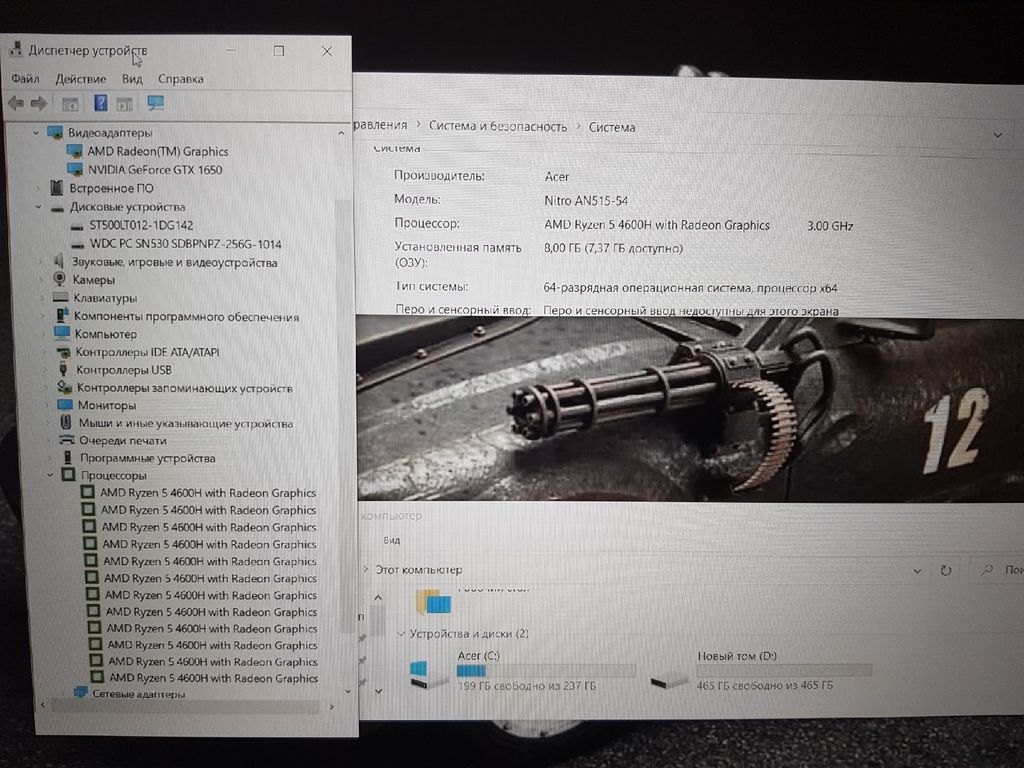
Task: Open the Файл menu
Action: pos(25,79)
